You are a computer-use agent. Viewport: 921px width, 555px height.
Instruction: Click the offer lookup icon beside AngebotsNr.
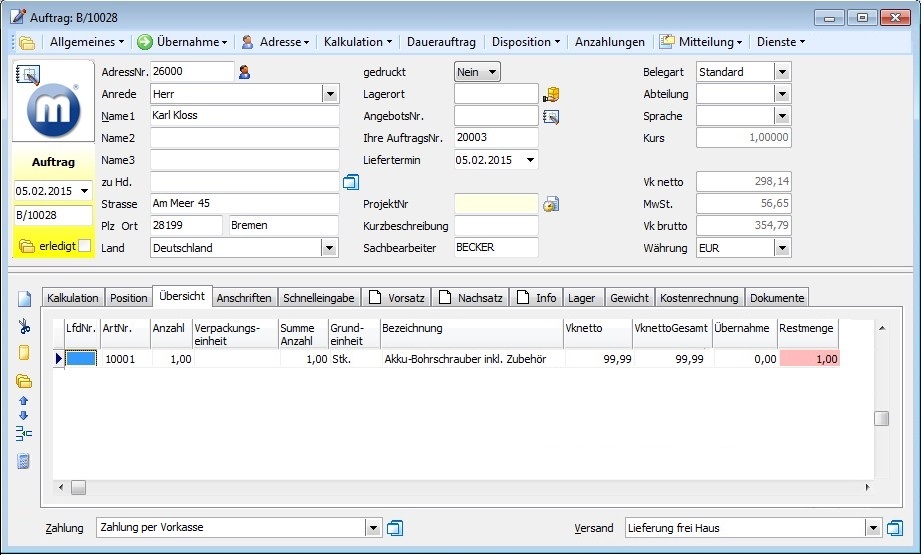point(551,116)
